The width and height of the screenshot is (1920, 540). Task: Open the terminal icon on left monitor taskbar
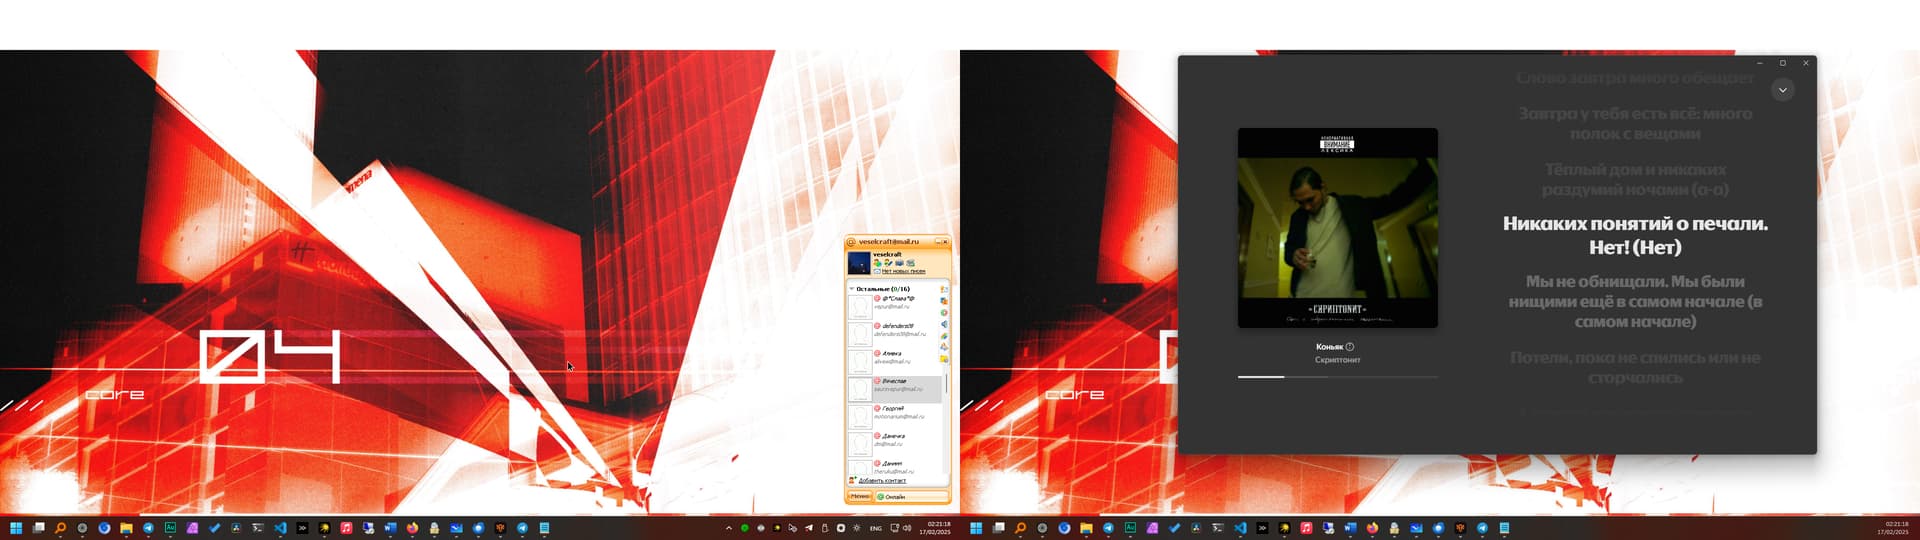click(x=257, y=528)
